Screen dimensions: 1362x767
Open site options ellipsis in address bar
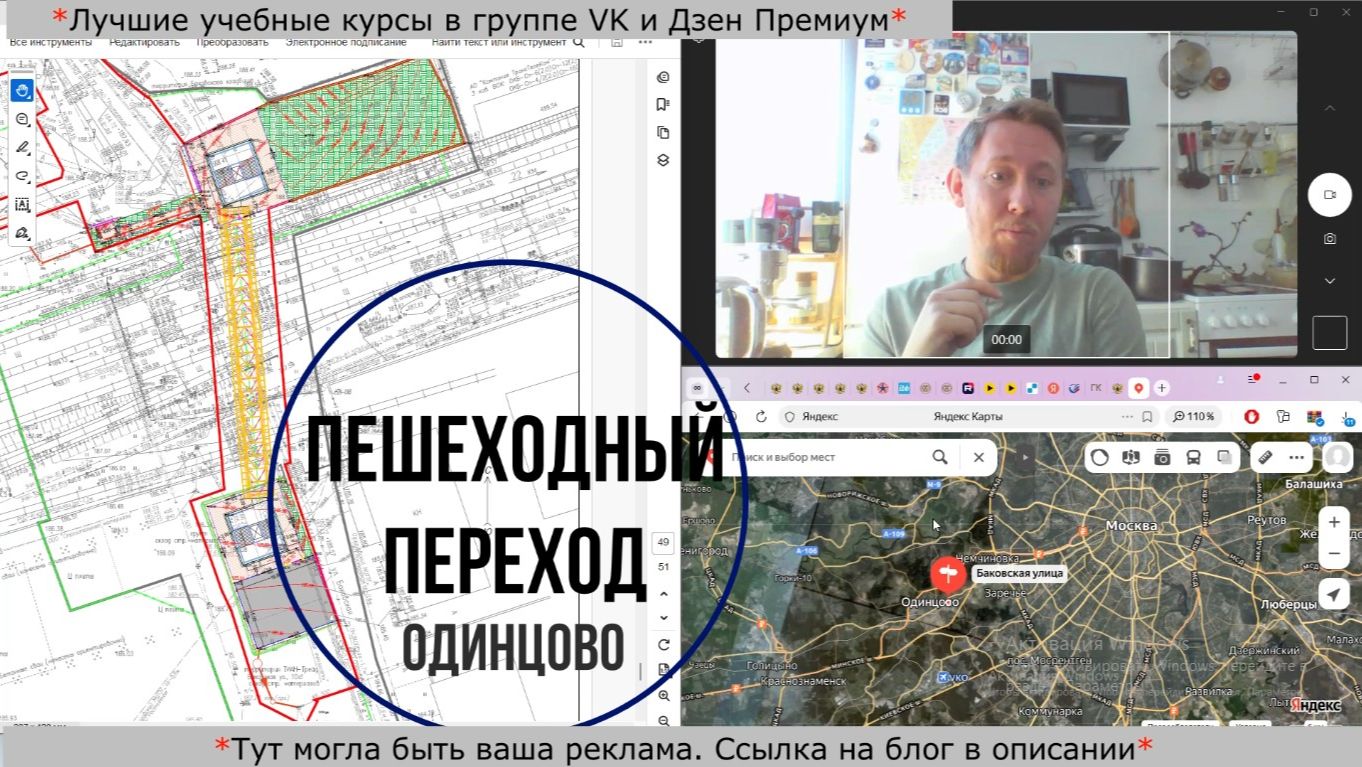pyautogui.click(x=1127, y=416)
